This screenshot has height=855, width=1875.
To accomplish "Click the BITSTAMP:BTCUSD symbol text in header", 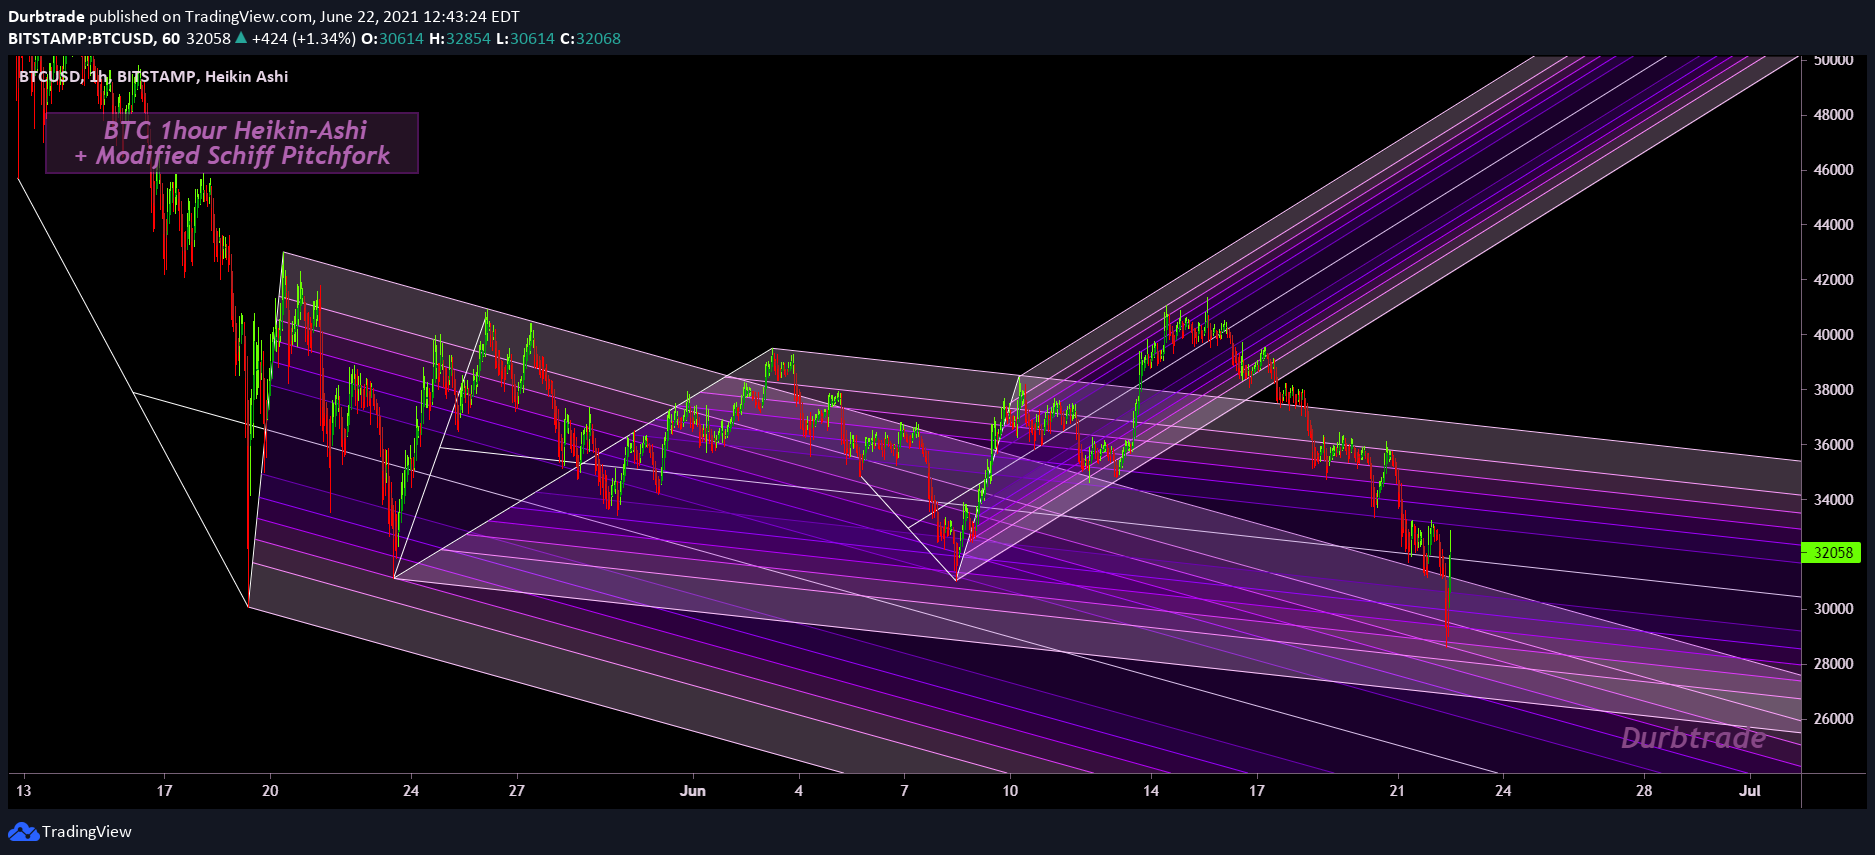I will pyautogui.click(x=80, y=39).
